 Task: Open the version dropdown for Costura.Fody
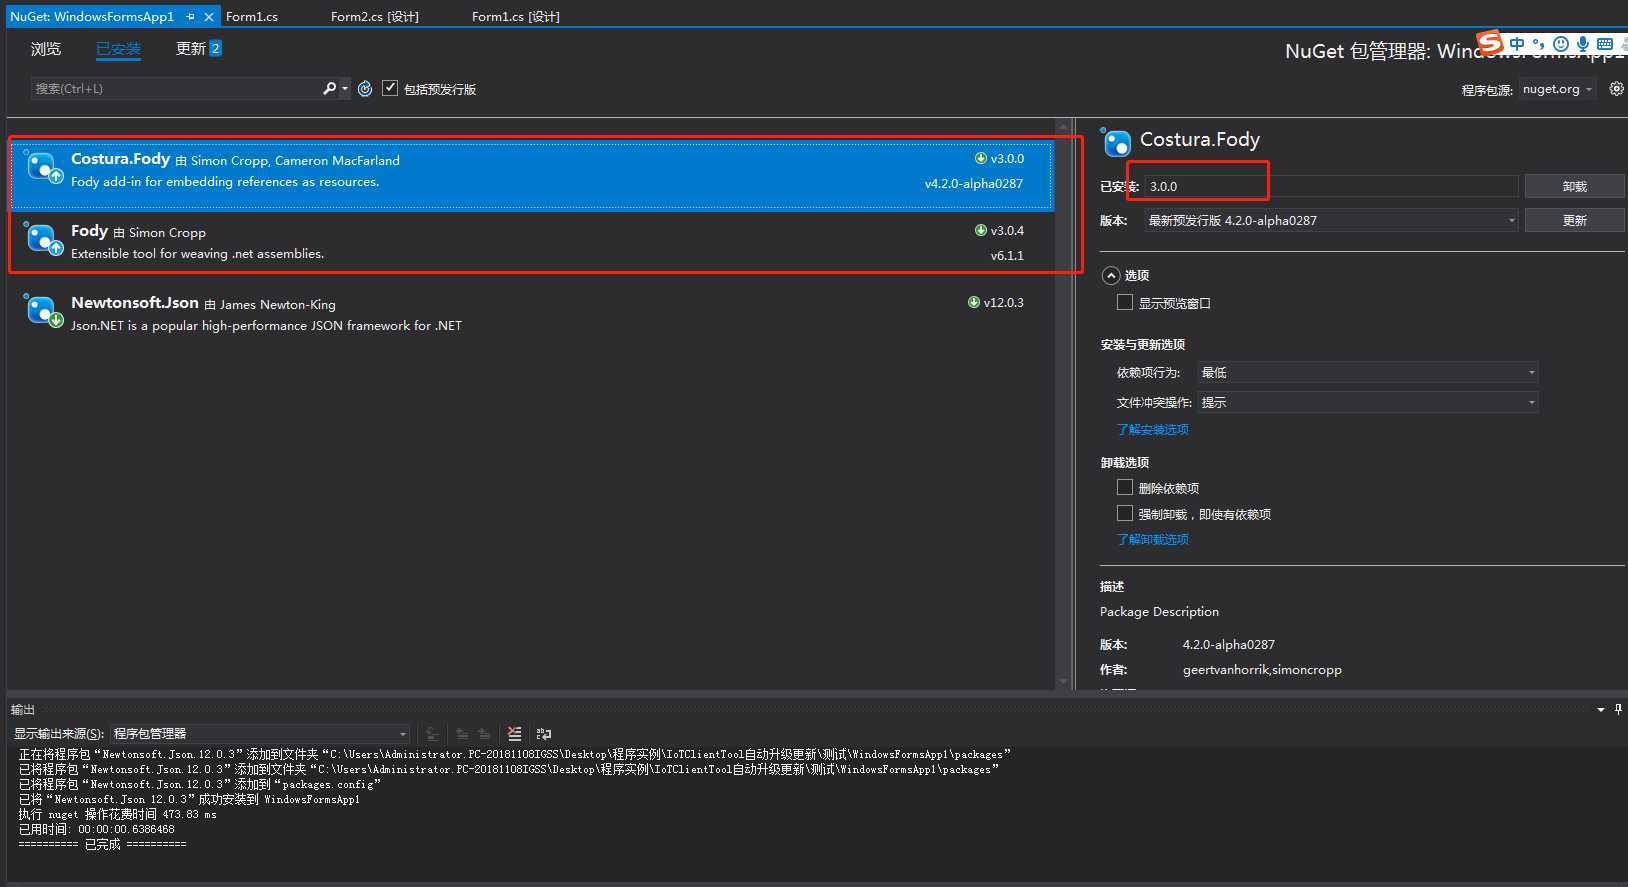tap(1331, 220)
